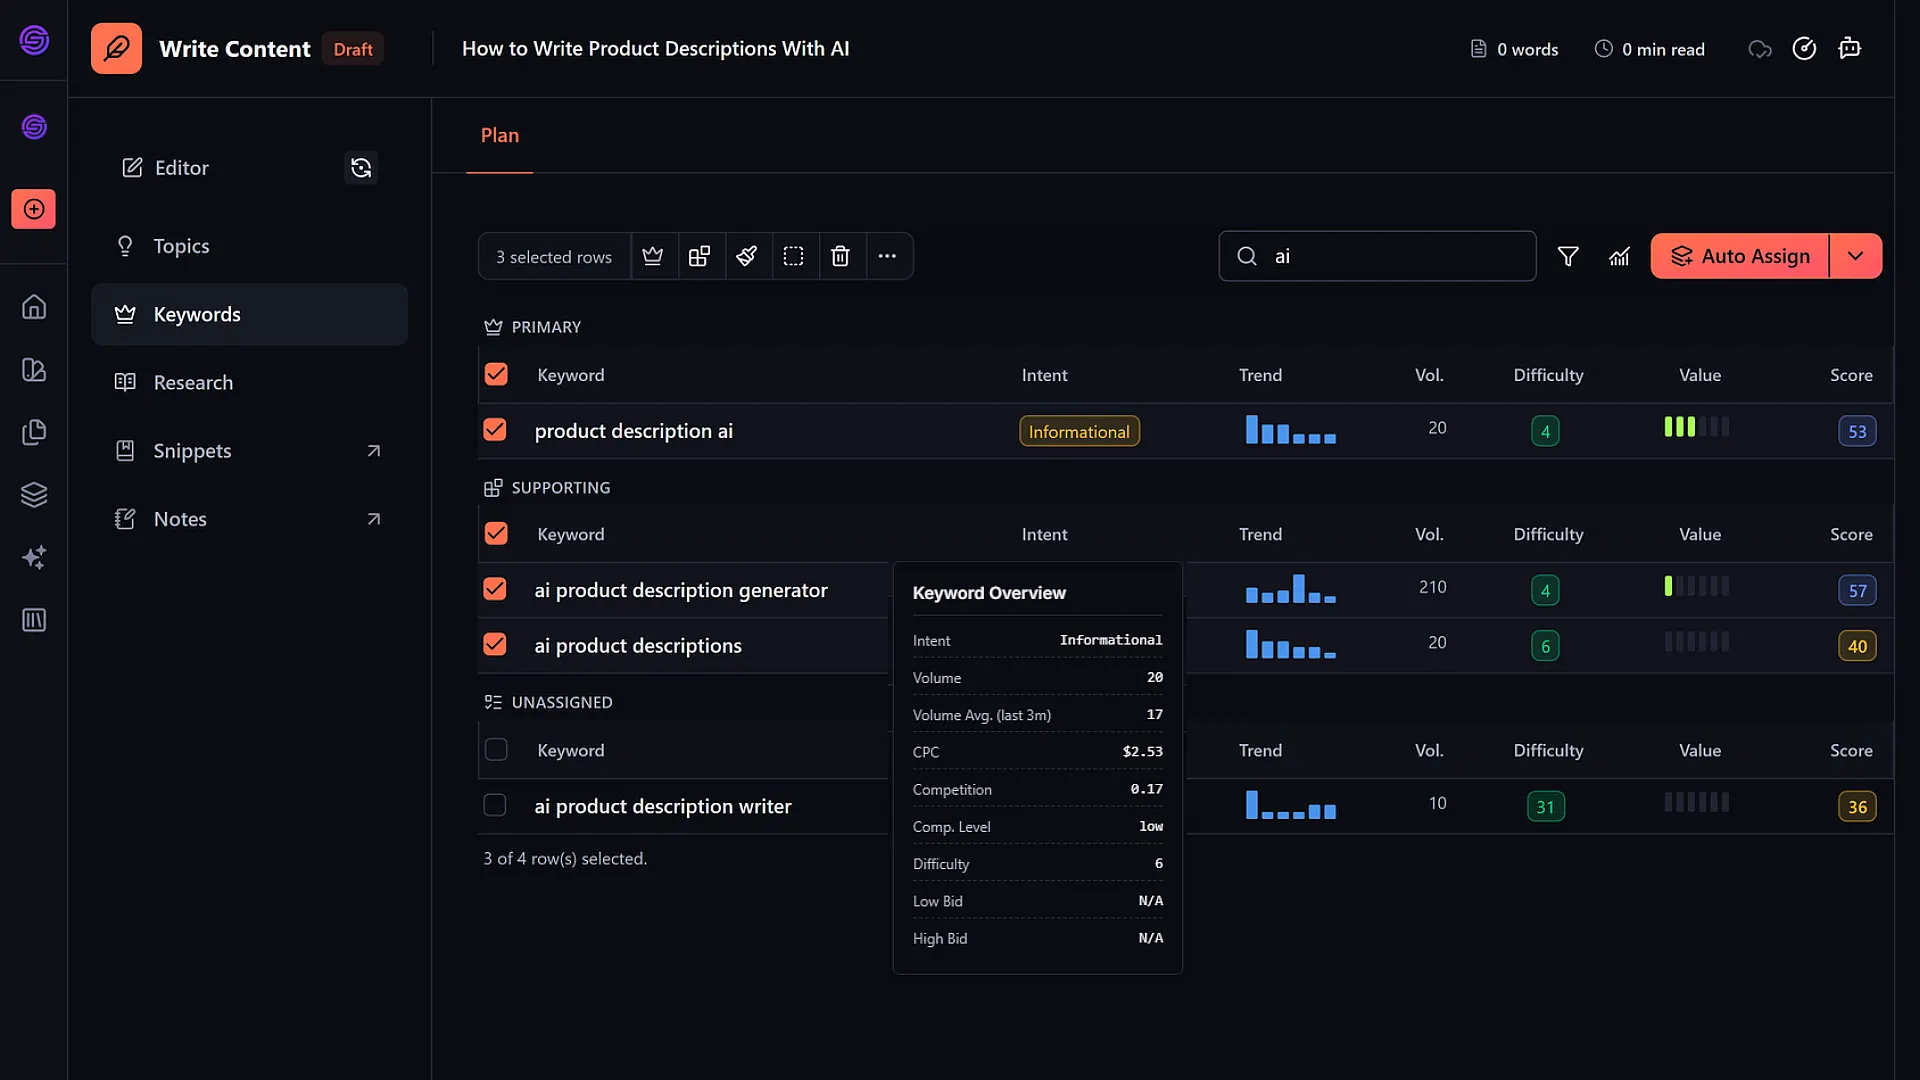
Task: Uncheck 'ai product description generator' checkbox
Action: pyautogui.click(x=495, y=589)
